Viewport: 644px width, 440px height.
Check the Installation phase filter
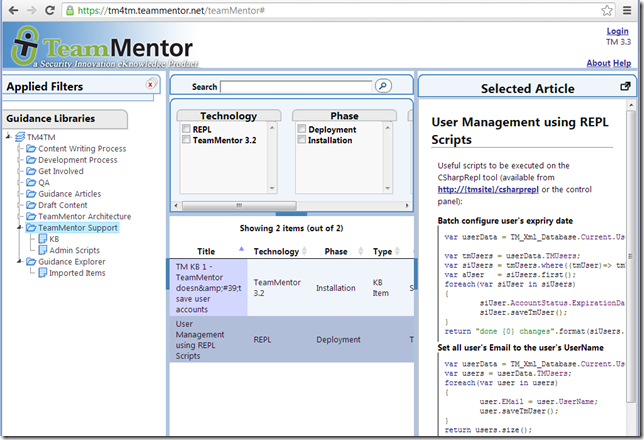click(302, 140)
